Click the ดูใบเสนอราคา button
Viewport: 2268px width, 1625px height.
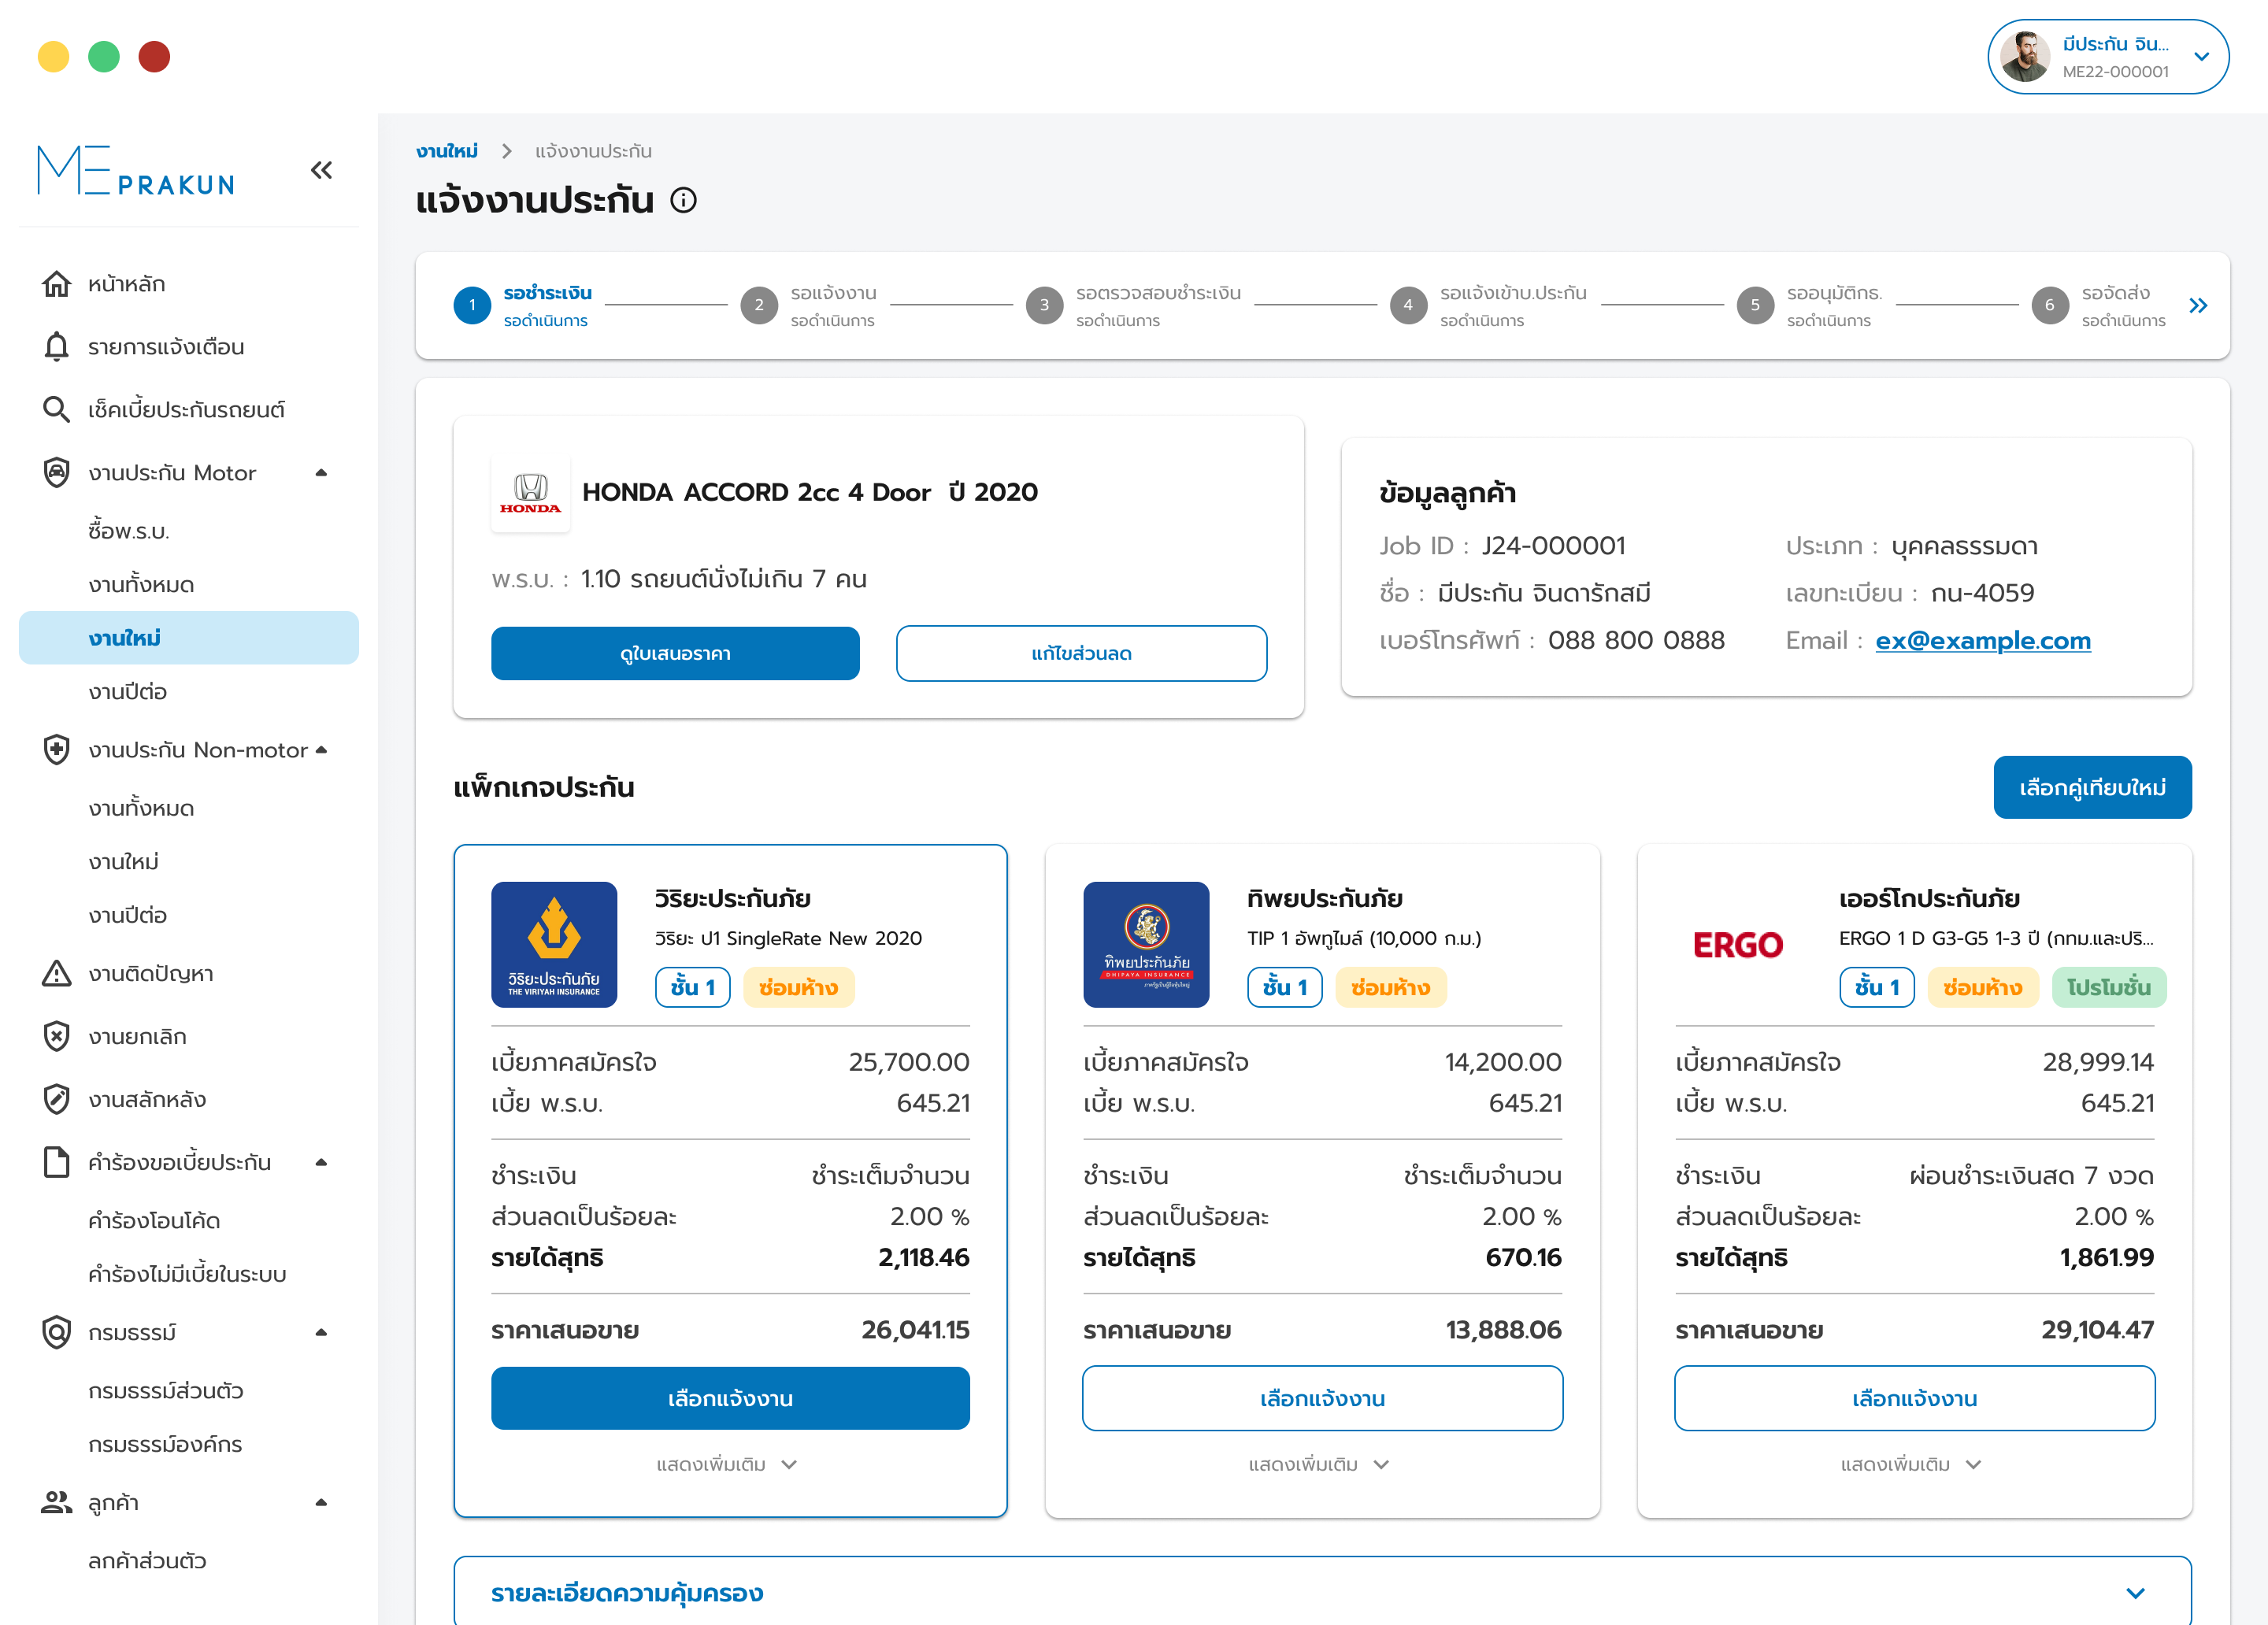tap(675, 654)
